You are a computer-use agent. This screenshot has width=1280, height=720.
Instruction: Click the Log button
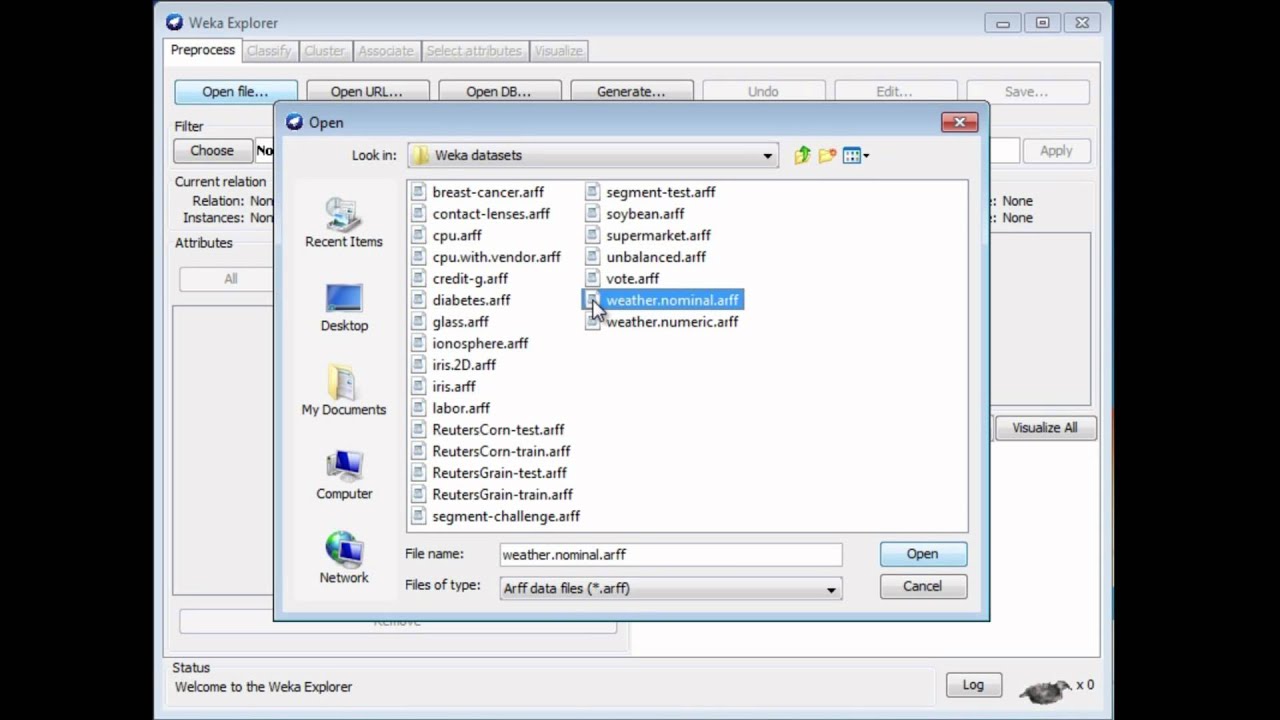coord(973,685)
